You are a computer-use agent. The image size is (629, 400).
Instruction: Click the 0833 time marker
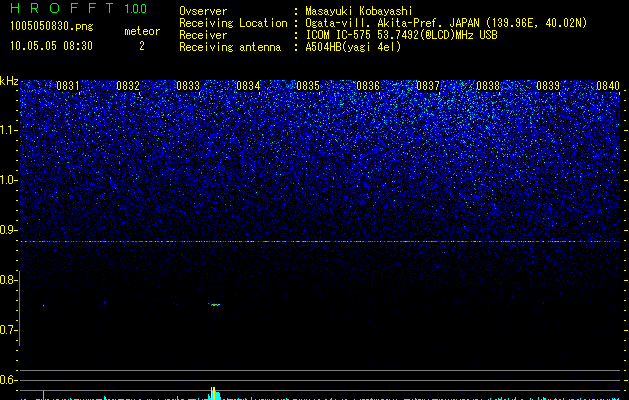pyautogui.click(x=188, y=86)
